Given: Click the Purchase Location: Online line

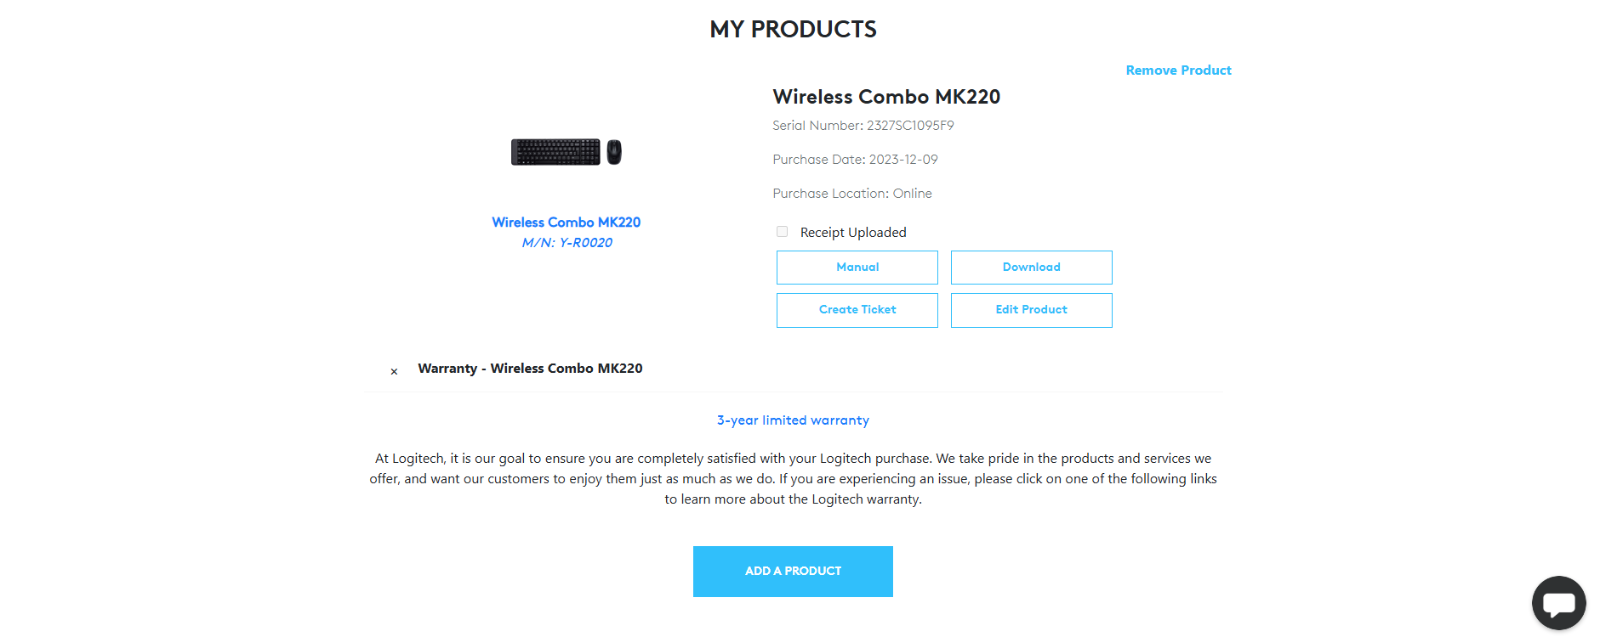Looking at the screenshot, I should click(852, 193).
